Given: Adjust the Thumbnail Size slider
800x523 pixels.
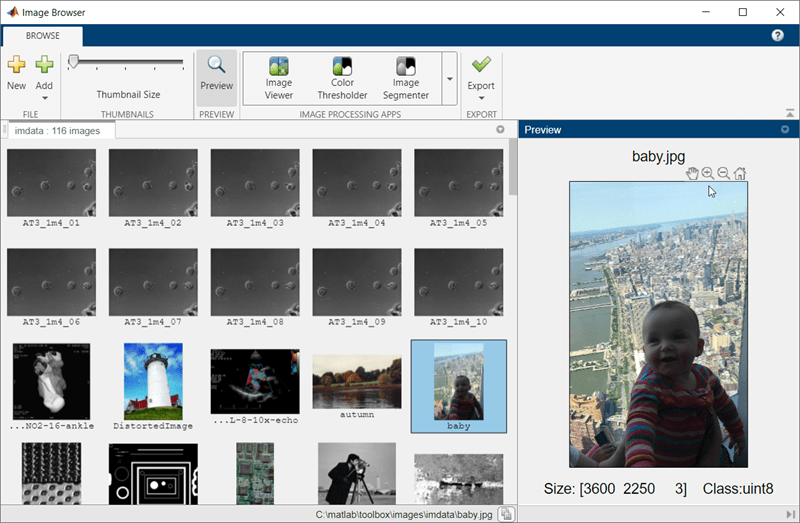Looking at the screenshot, I should 75,63.
